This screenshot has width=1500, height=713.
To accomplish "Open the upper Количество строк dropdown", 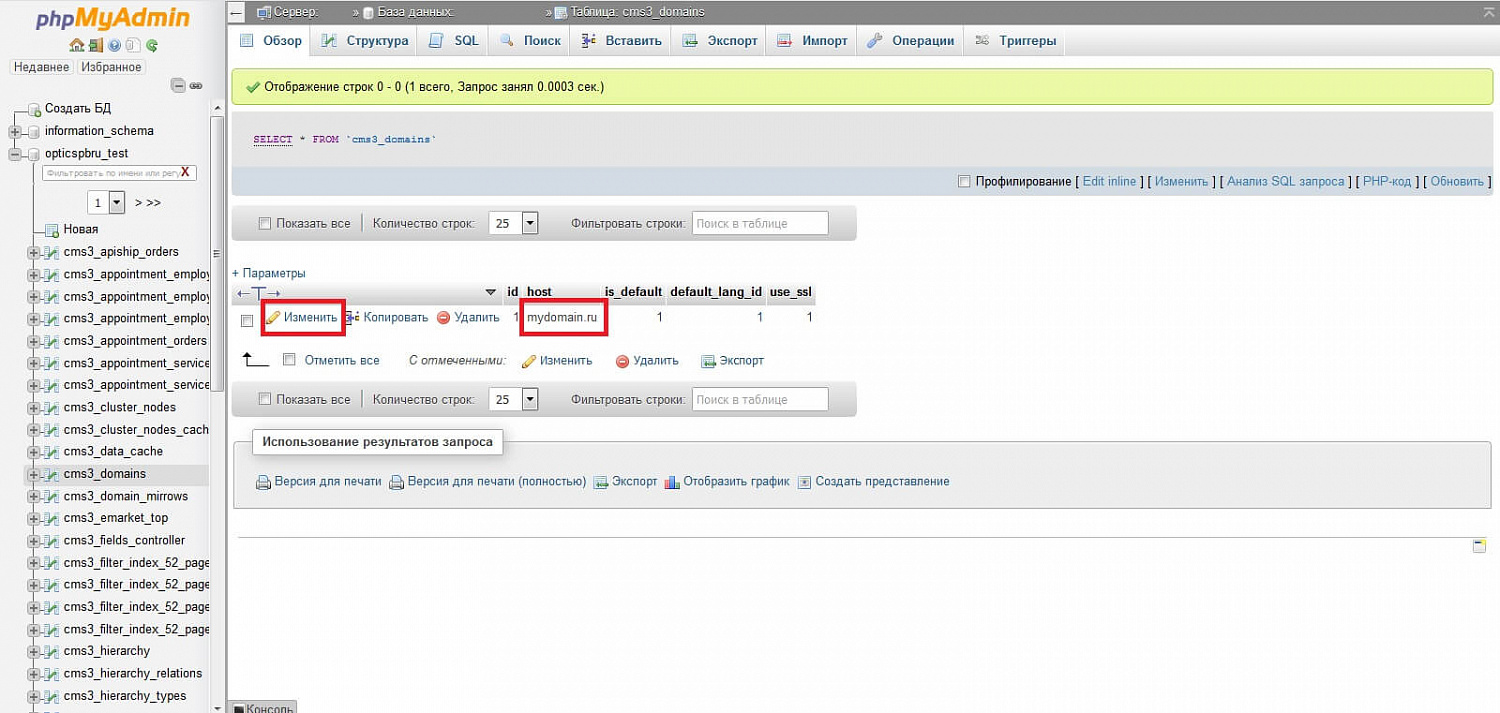I will 514,223.
